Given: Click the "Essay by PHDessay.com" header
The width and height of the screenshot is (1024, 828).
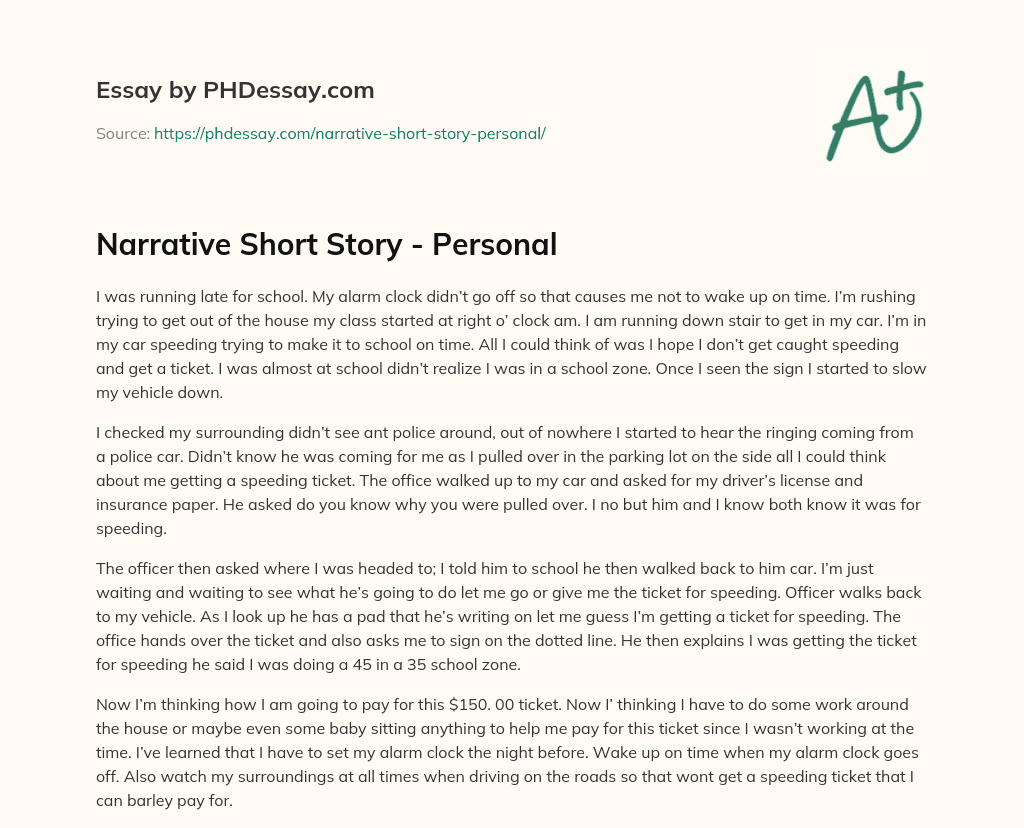Looking at the screenshot, I should (x=235, y=91).
